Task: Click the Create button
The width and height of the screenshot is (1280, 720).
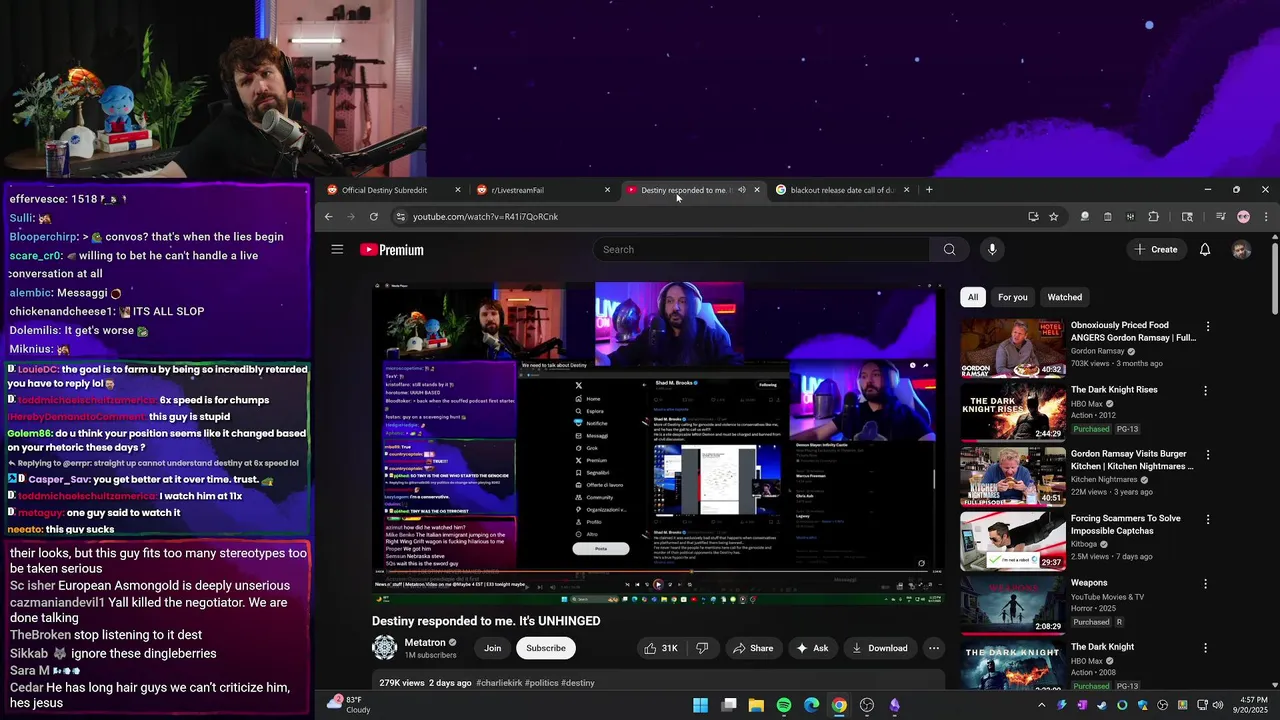Action: click(x=1155, y=249)
